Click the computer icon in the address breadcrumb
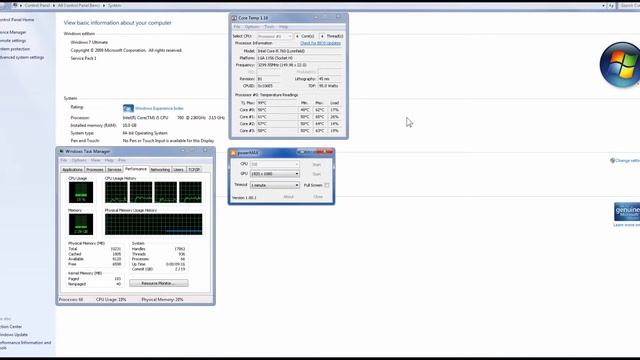This screenshot has width=640, height=360. 15,5
